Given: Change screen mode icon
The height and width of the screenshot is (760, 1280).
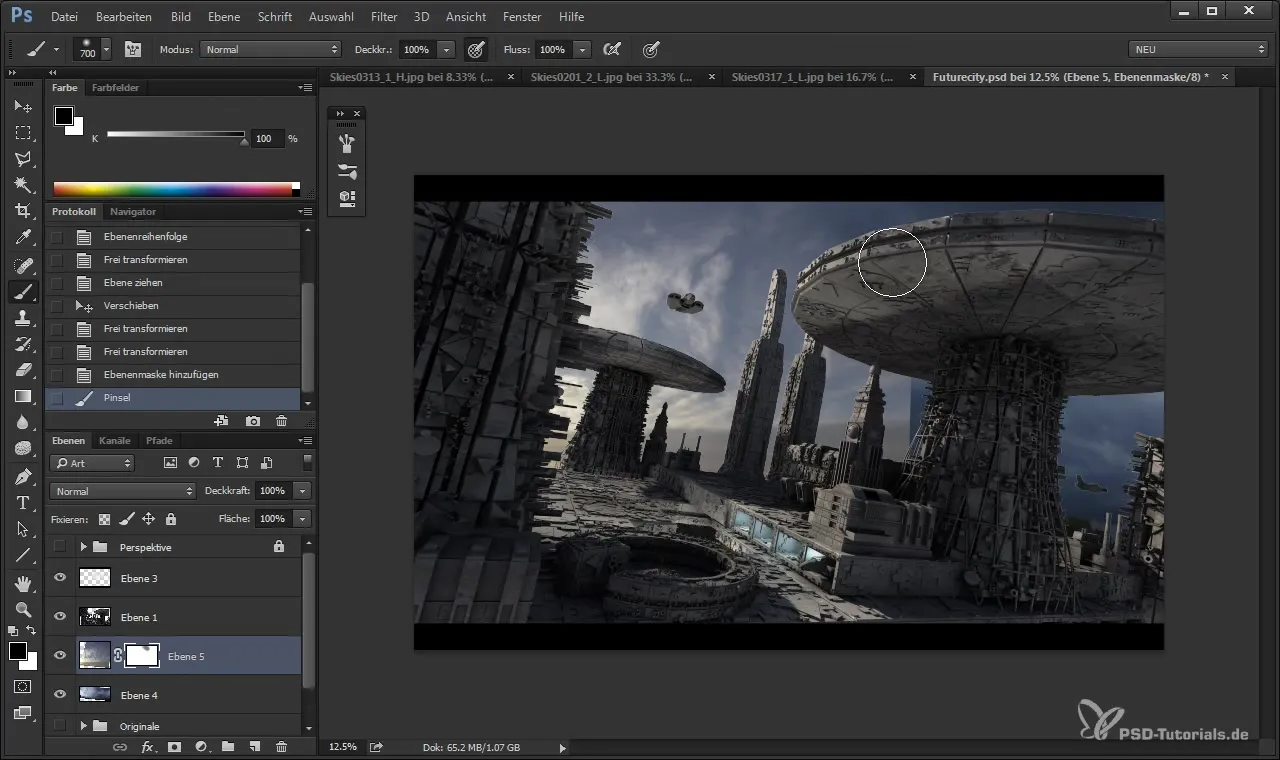Looking at the screenshot, I should point(23,713).
